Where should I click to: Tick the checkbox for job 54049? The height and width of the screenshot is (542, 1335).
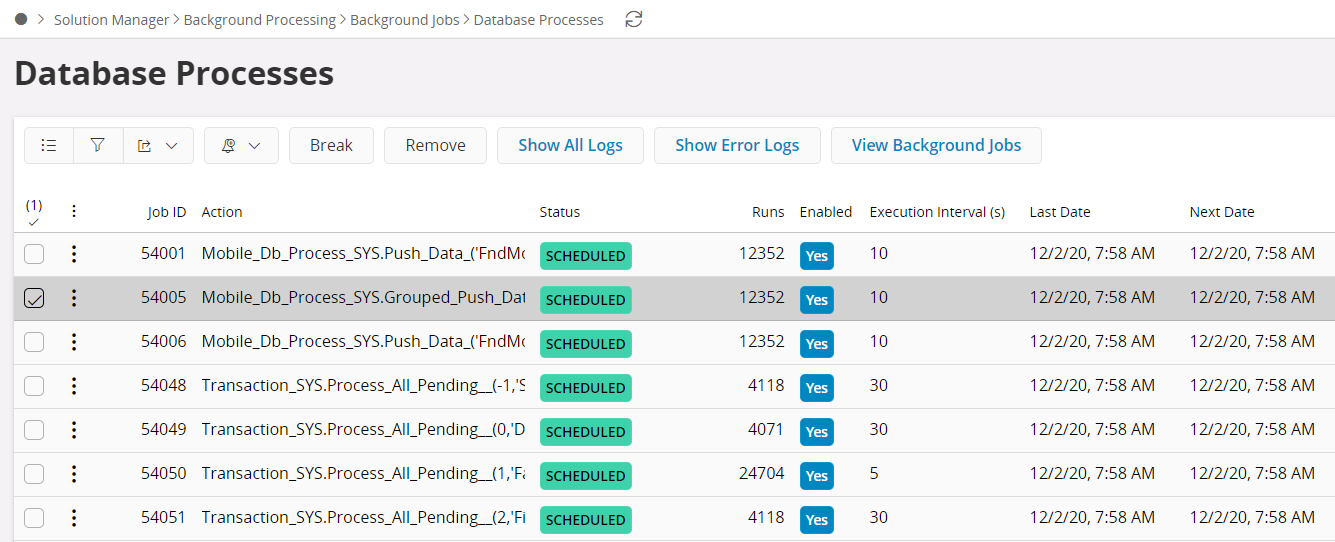click(34, 430)
